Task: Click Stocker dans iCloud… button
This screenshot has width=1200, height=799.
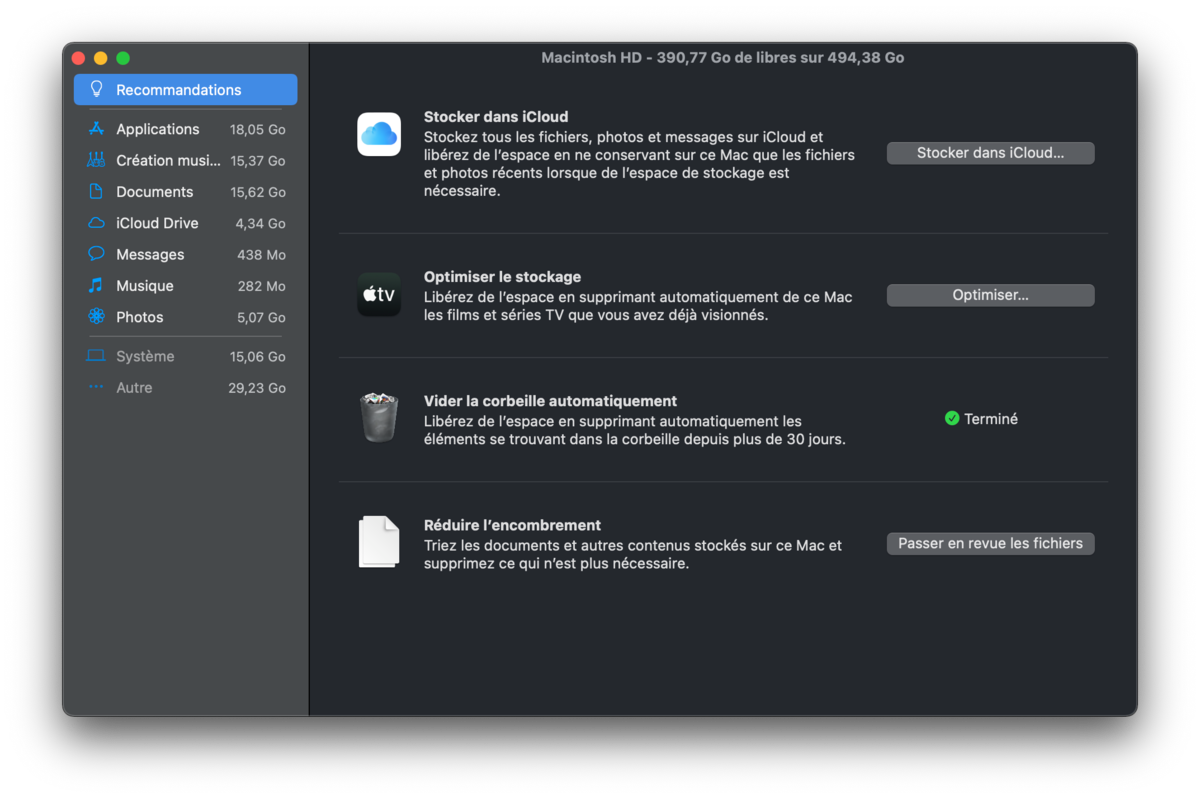Action: pyautogui.click(x=990, y=153)
